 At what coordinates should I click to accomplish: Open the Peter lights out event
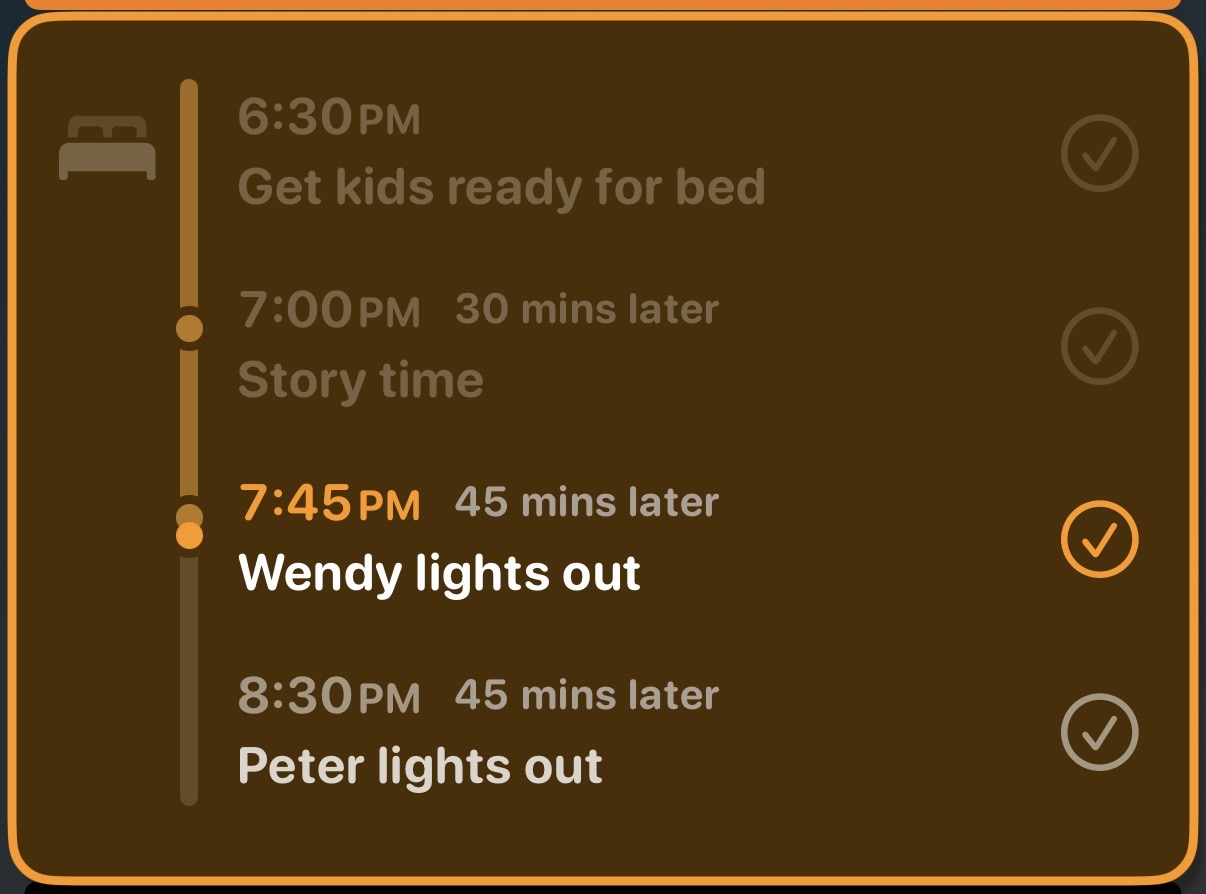point(420,766)
